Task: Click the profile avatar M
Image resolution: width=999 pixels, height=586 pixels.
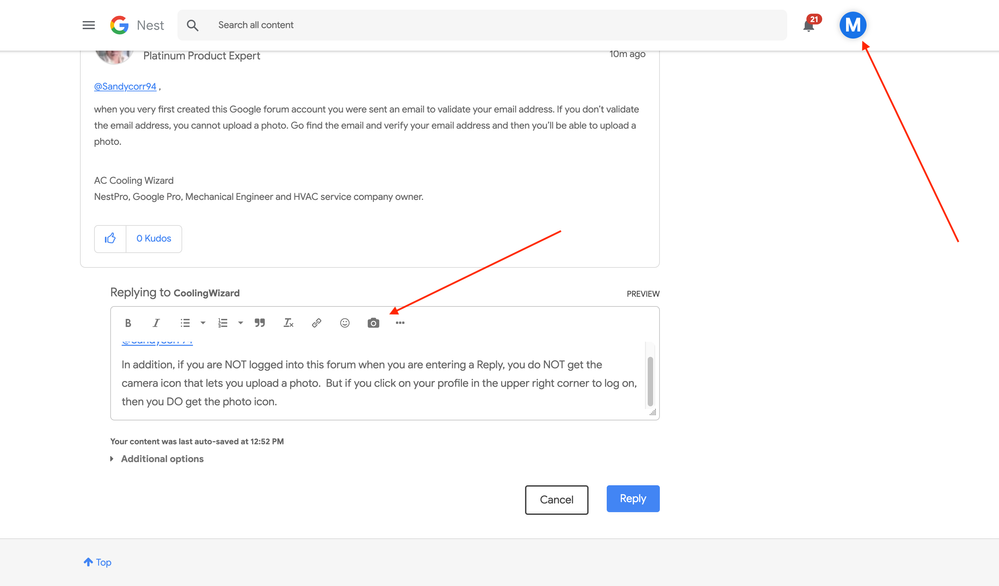Action: 852,25
